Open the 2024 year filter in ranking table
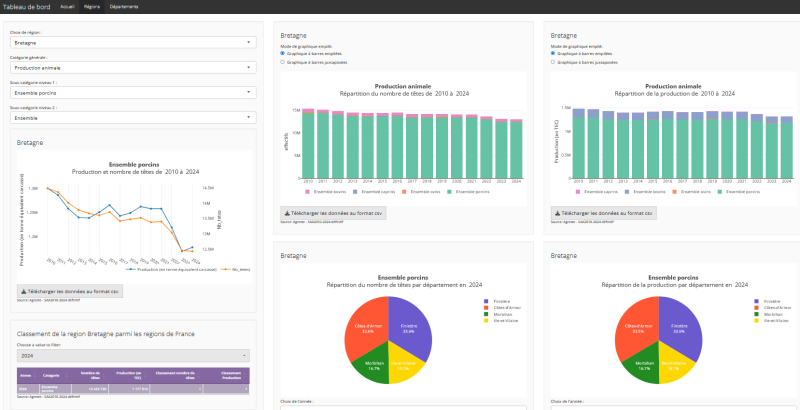Viewport: 800px width, 410px height. (130, 355)
